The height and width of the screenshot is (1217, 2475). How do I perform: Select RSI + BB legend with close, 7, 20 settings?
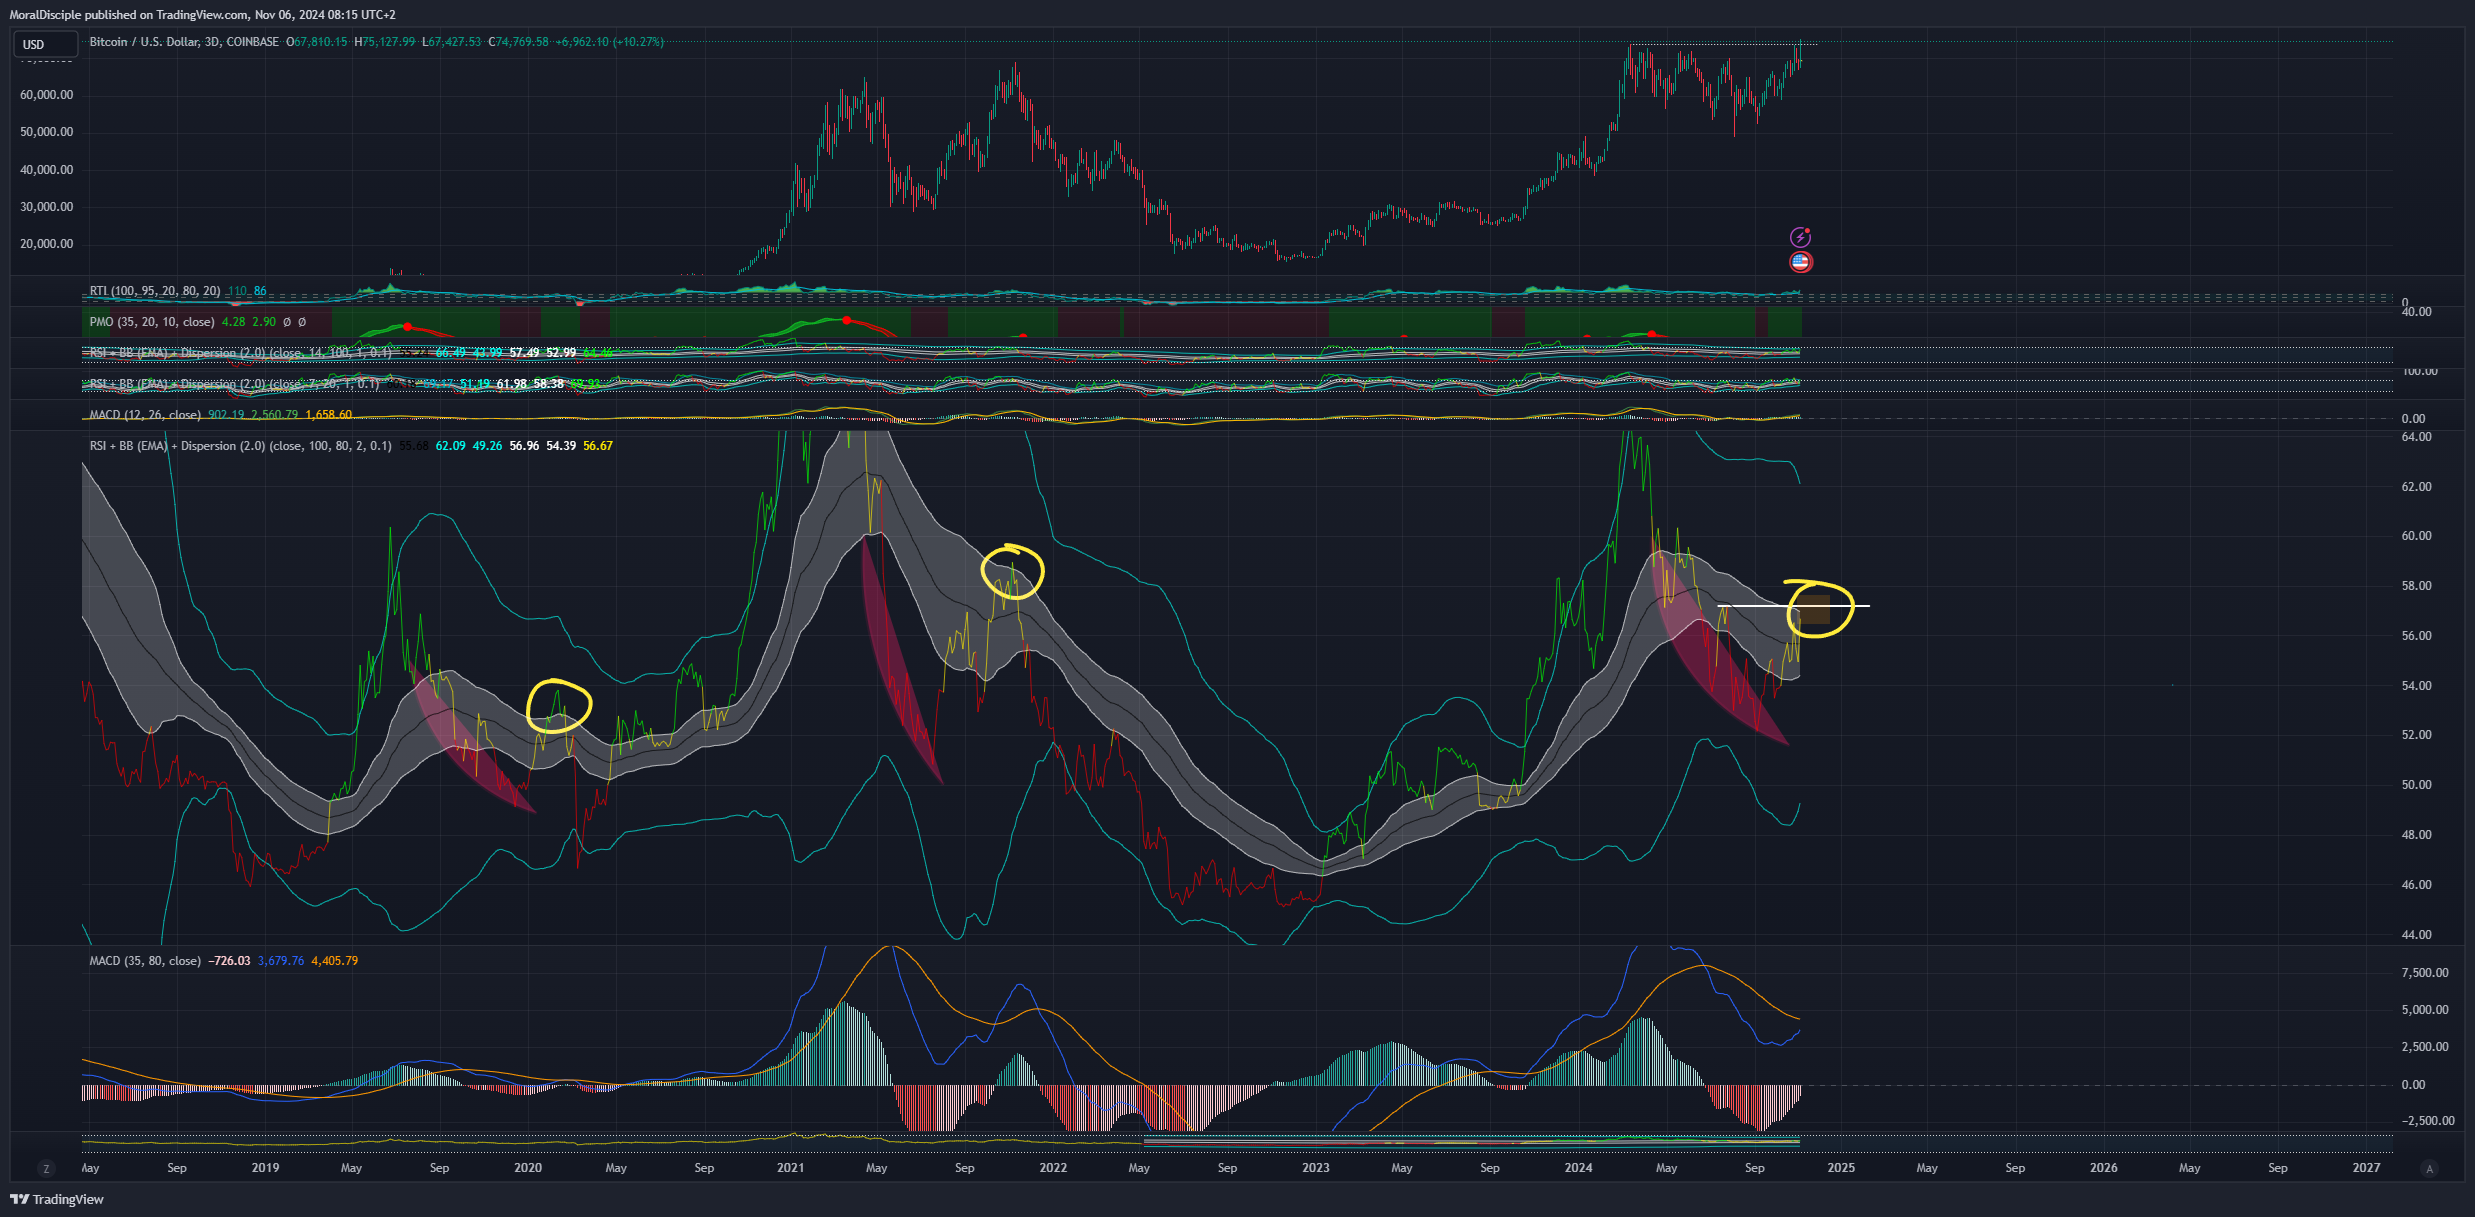234,384
